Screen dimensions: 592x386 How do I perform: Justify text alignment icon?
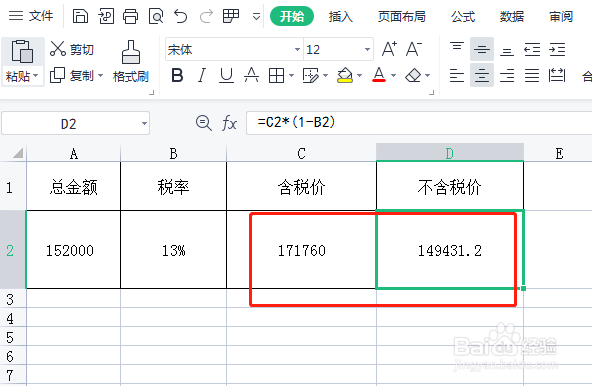tap(532, 76)
